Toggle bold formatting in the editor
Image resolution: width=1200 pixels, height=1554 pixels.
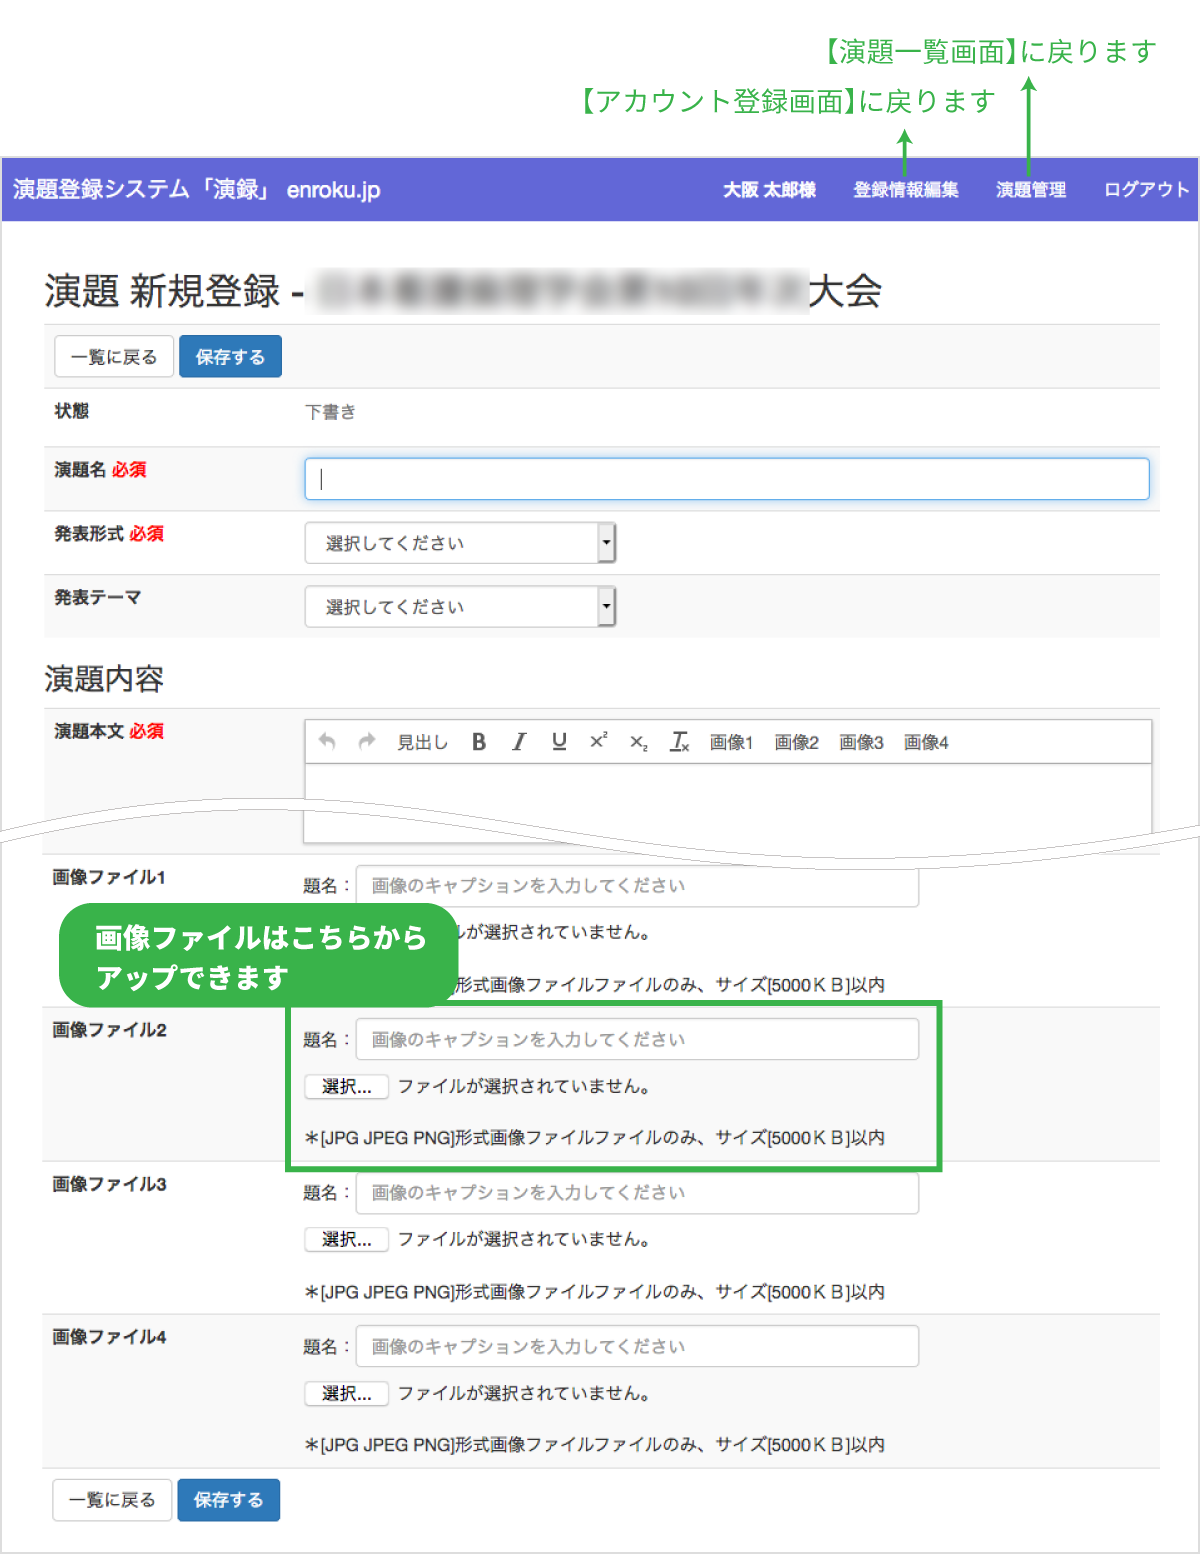(479, 742)
